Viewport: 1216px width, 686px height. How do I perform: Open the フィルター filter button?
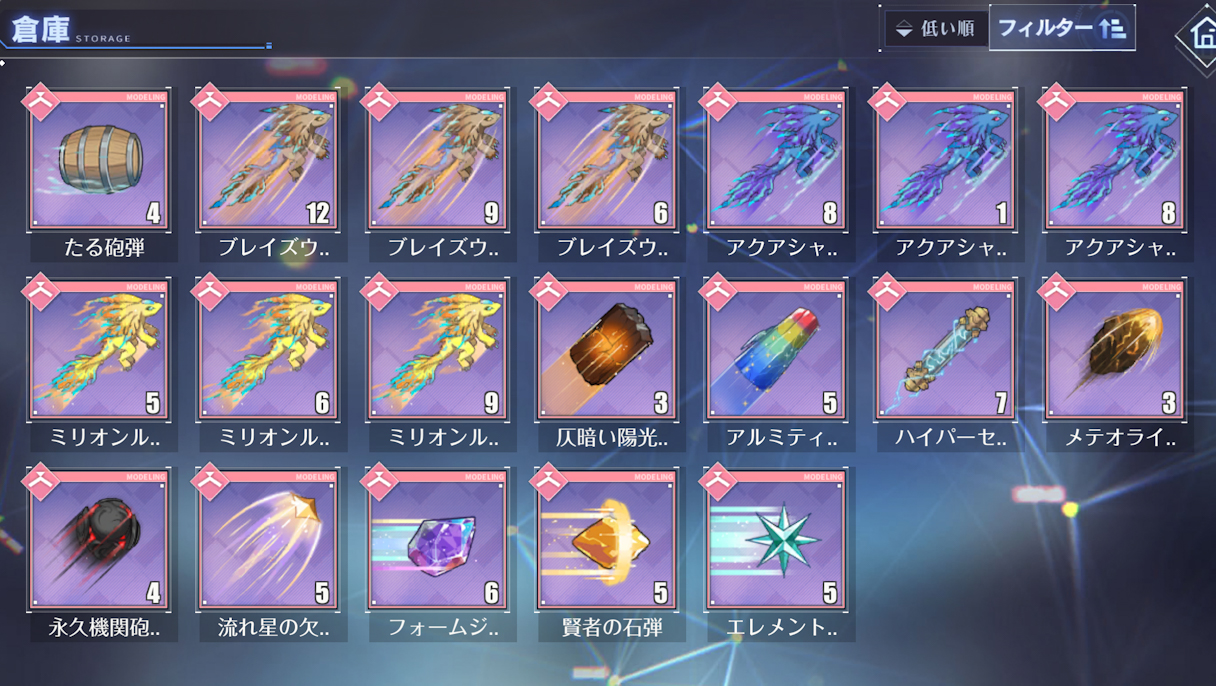[1062, 28]
